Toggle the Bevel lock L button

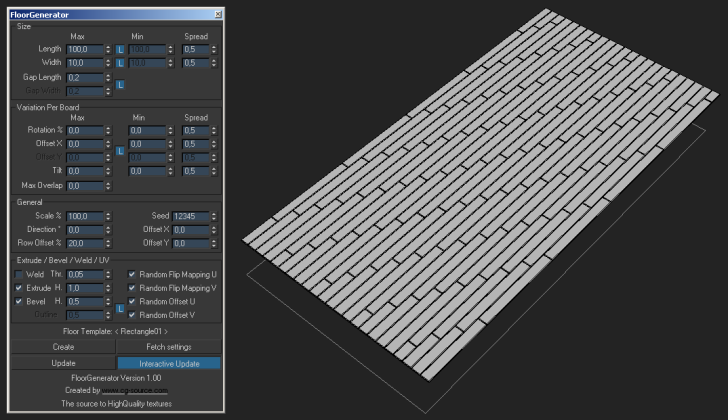(121, 308)
